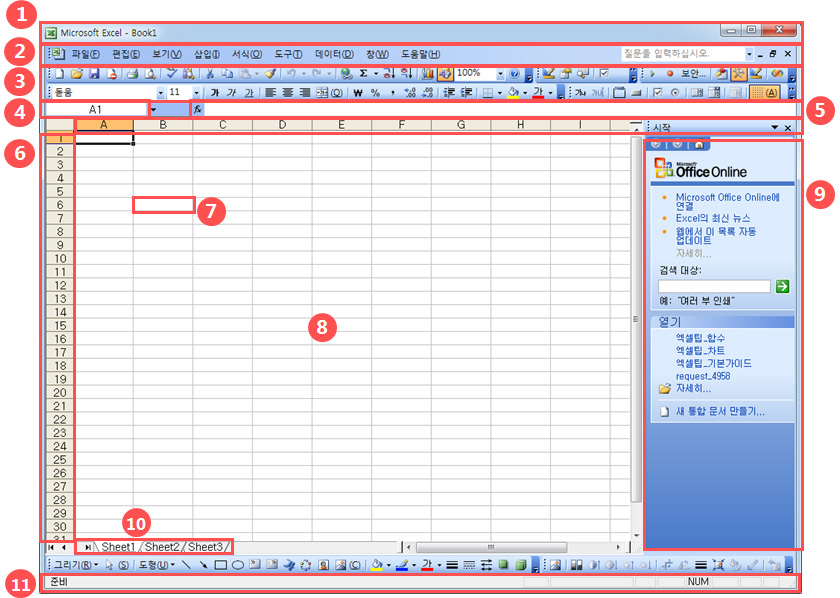Cut selection using the scissors icon
Image resolution: width=840 pixels, height=598 pixels.
click(x=210, y=74)
